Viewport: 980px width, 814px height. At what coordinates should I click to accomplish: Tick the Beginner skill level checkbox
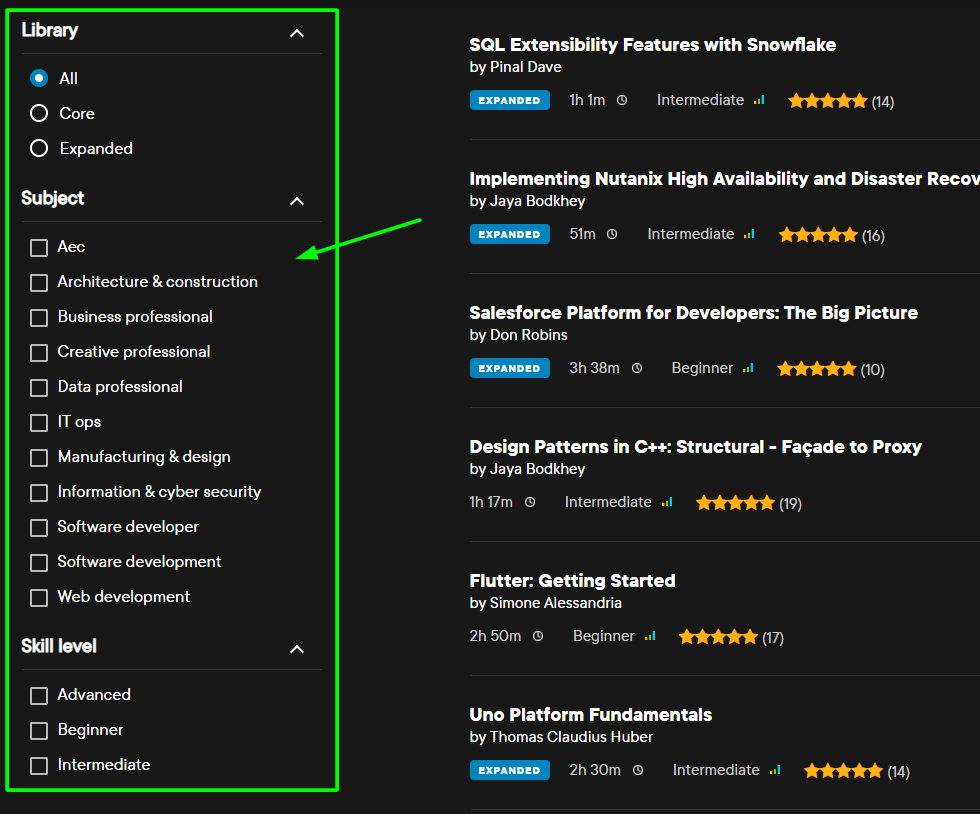pos(39,731)
